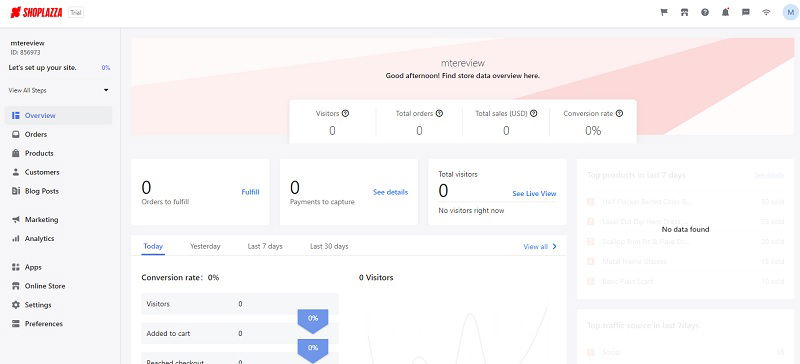
Task: Click the No visitors right now text
Action: tap(471, 210)
